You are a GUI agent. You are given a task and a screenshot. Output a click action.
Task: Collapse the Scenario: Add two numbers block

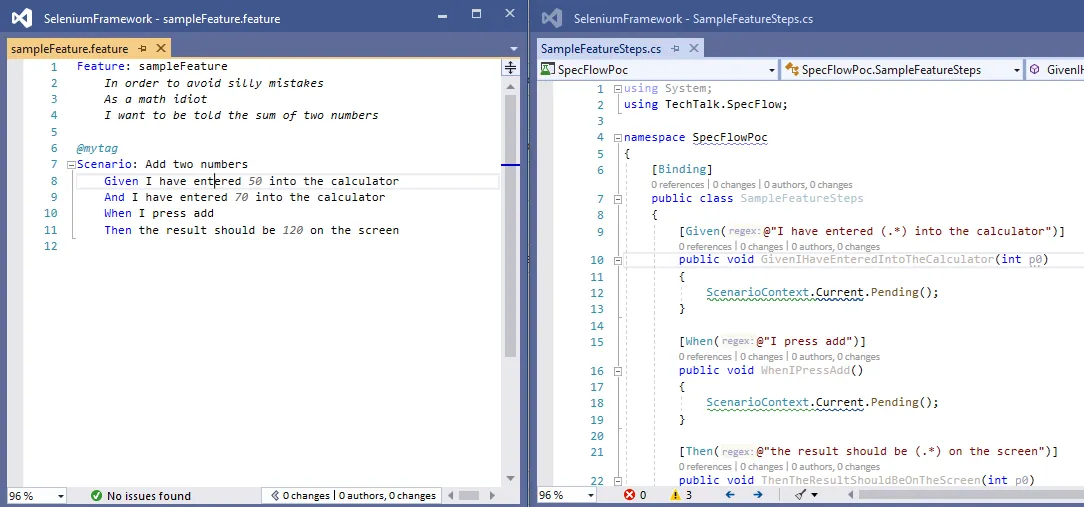71,165
